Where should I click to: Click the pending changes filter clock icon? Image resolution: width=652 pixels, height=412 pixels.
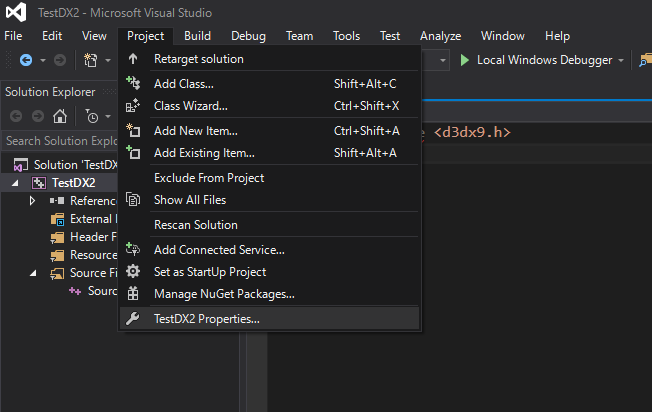coord(91,116)
